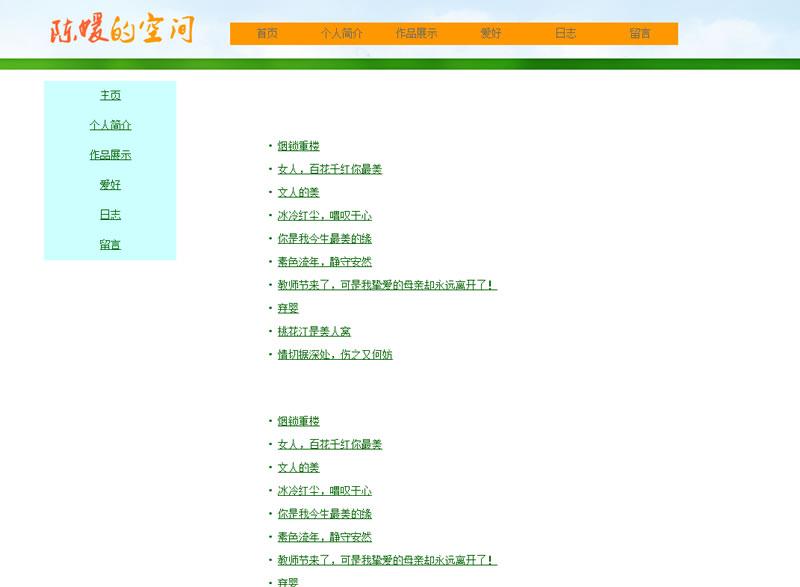Open 烟锁重楼 in the first article list
This screenshot has width=800, height=587.
click(298, 147)
